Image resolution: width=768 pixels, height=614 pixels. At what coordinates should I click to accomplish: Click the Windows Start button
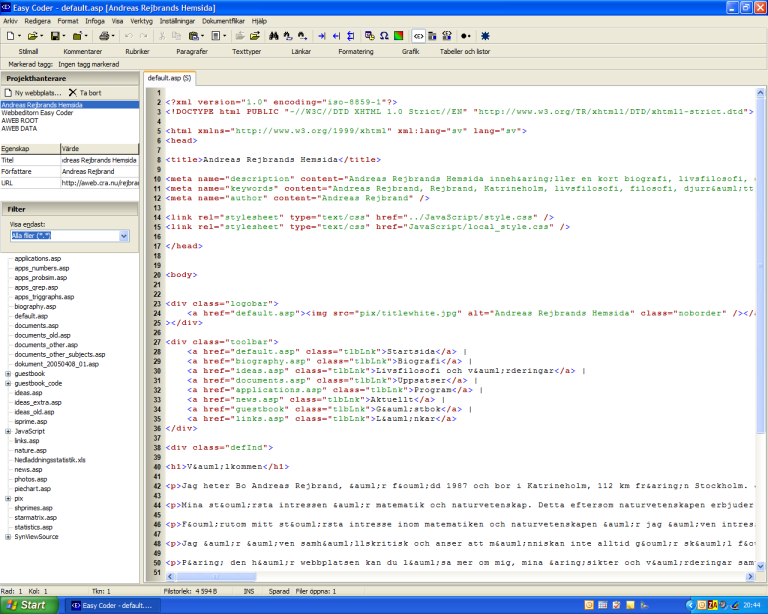(x=29, y=605)
